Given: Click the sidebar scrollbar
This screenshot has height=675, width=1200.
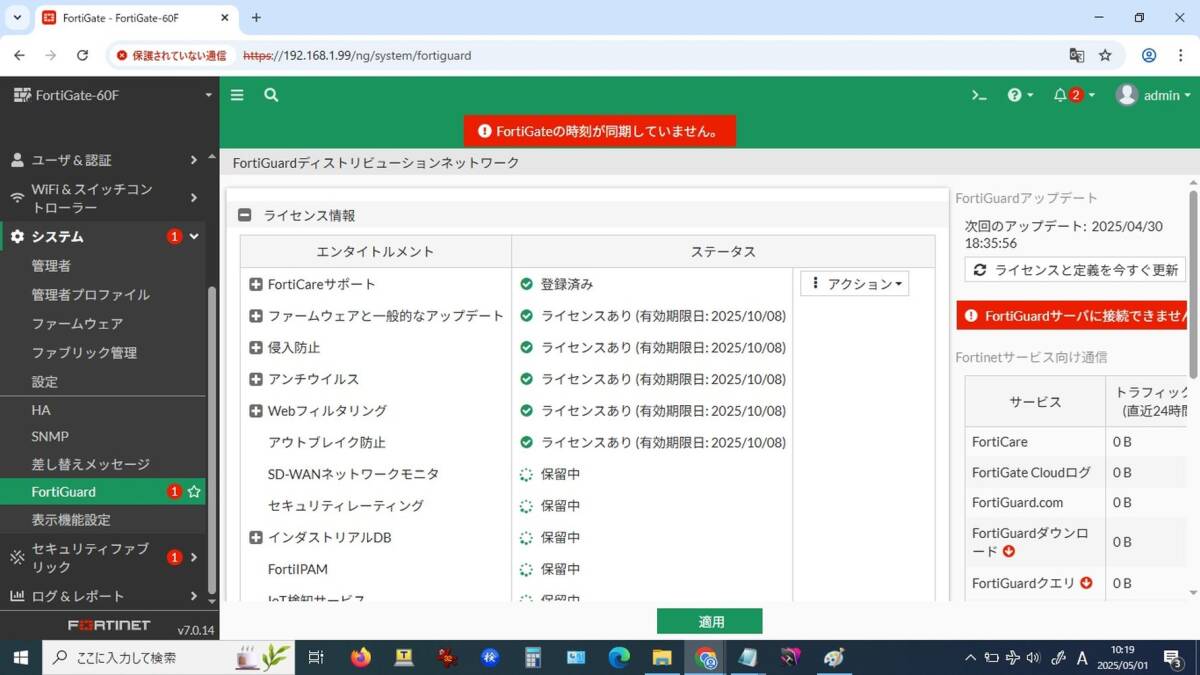Looking at the screenshot, I should point(211,440).
